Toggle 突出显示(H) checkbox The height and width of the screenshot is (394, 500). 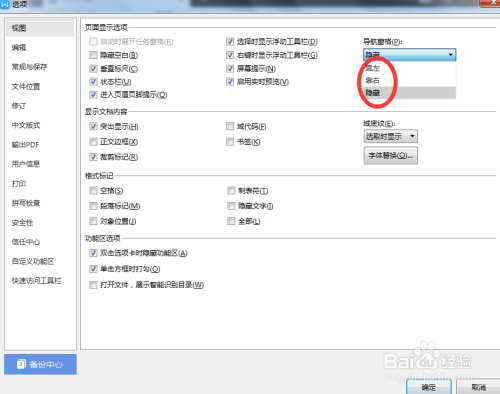click(93, 126)
